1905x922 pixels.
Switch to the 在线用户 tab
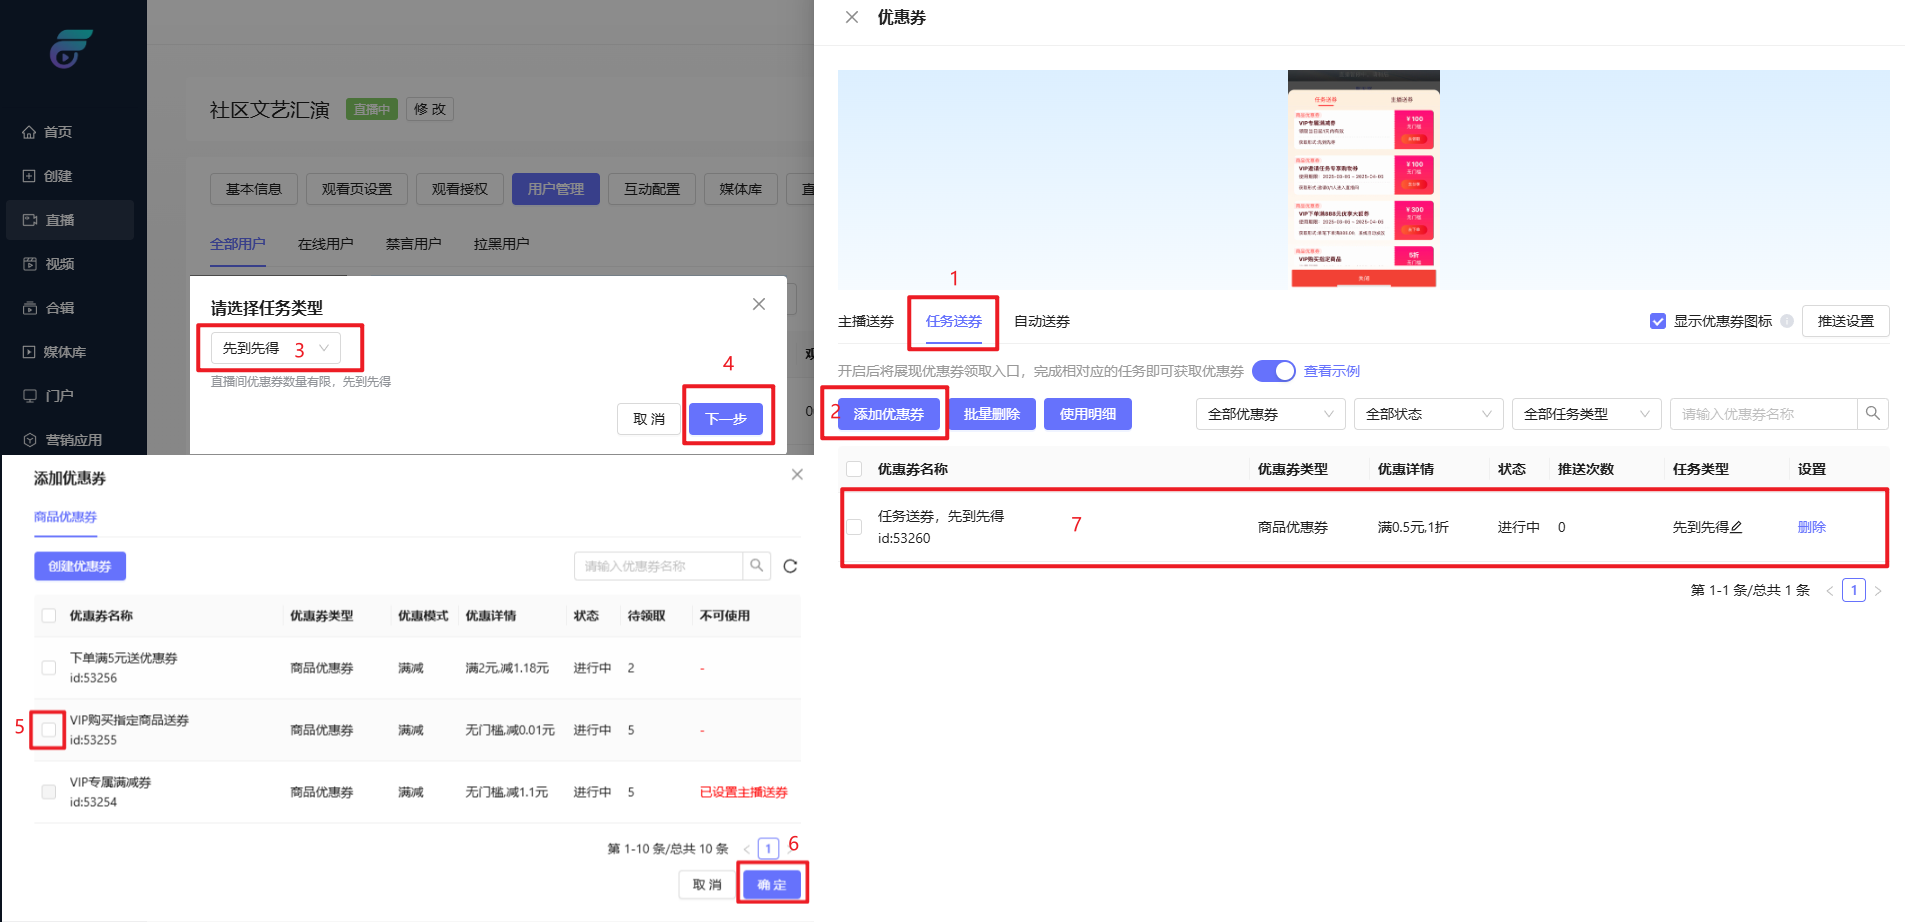(x=325, y=244)
